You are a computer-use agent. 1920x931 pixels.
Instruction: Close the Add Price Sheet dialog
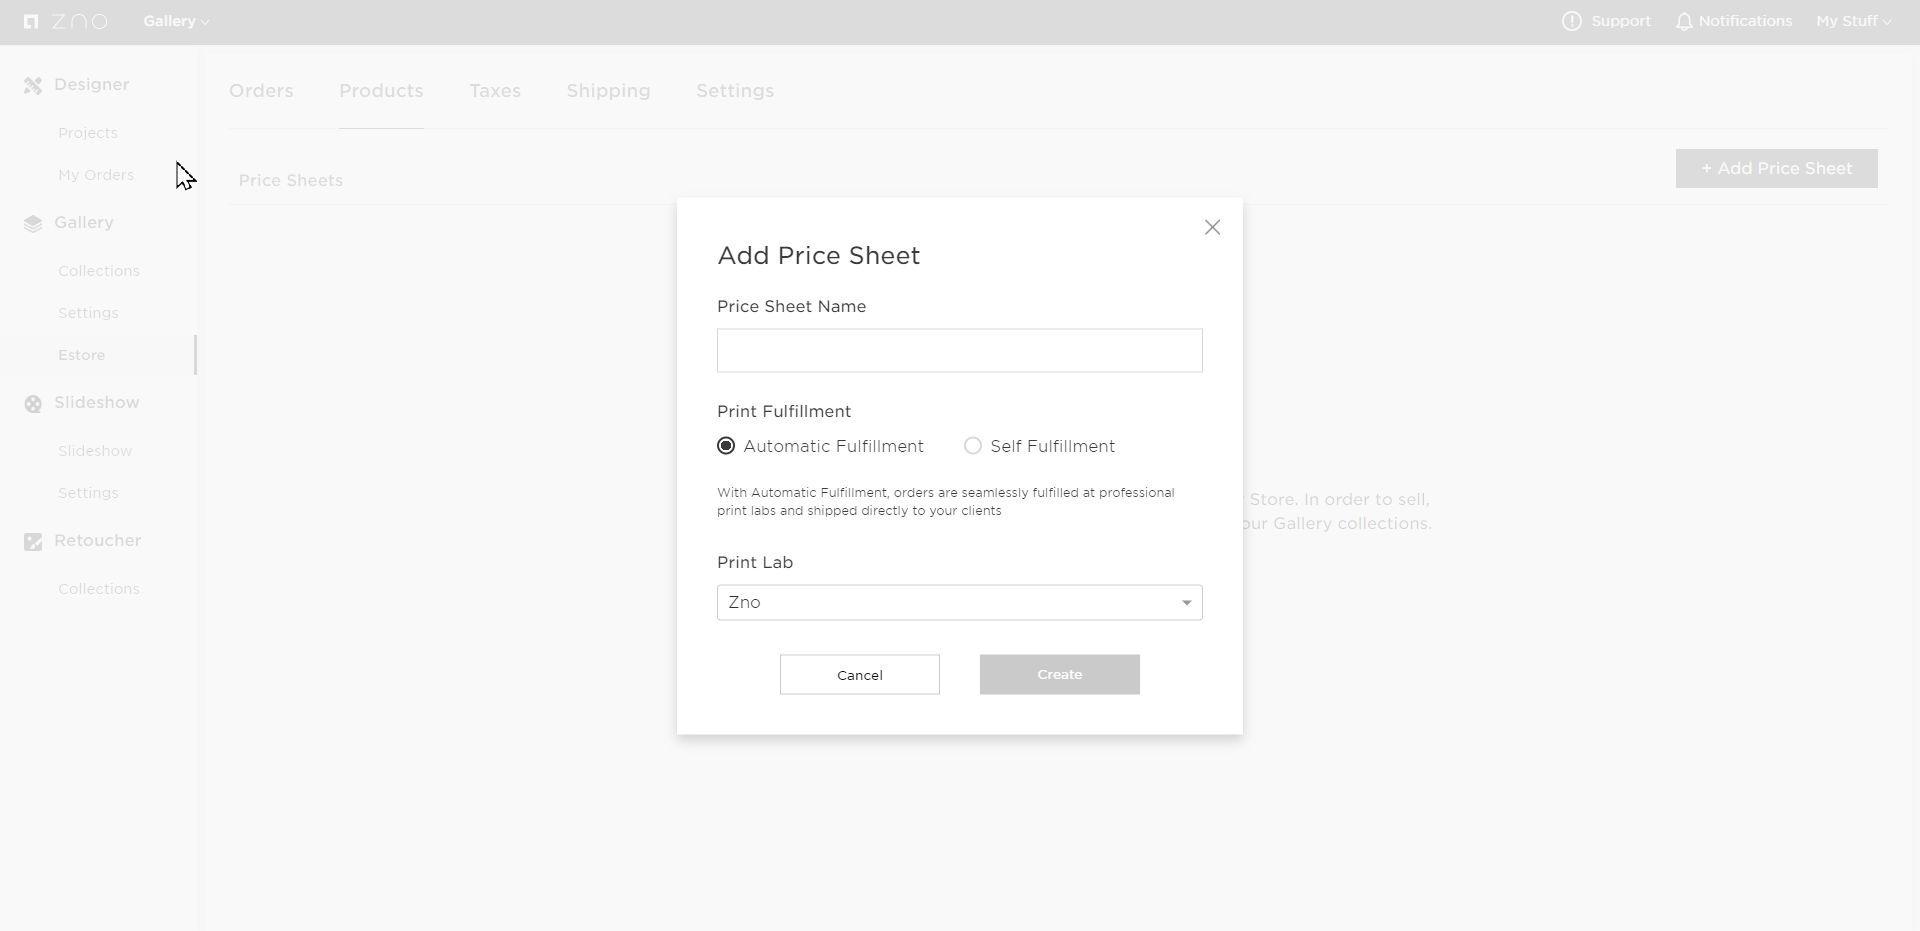coord(1212,227)
